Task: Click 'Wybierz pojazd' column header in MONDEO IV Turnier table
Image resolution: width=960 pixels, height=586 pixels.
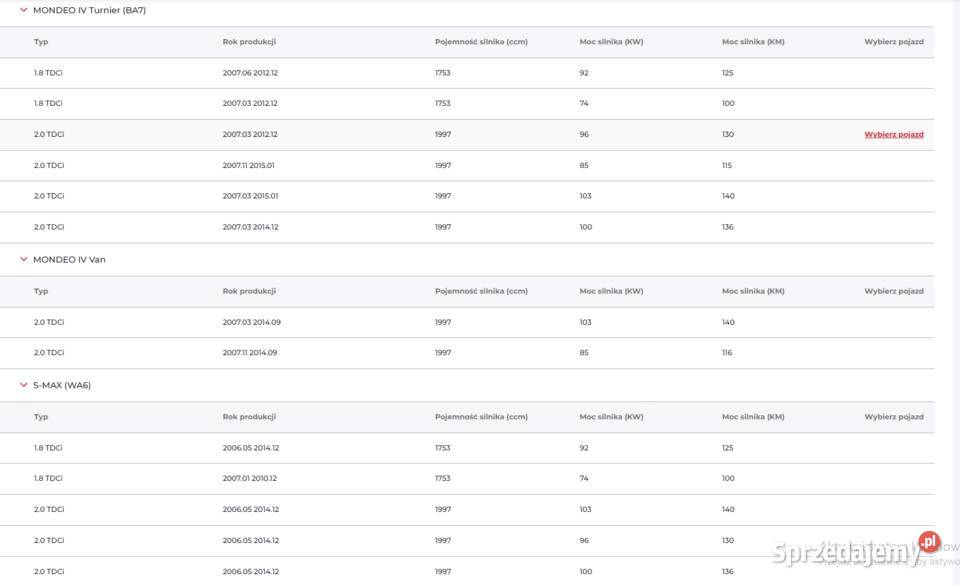Action: point(894,42)
